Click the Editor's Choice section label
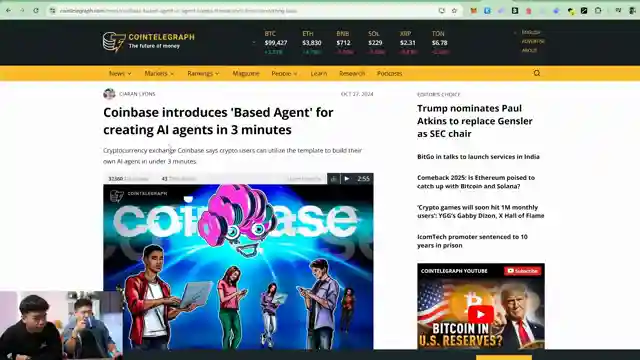The image size is (640, 360). [x=438, y=94]
